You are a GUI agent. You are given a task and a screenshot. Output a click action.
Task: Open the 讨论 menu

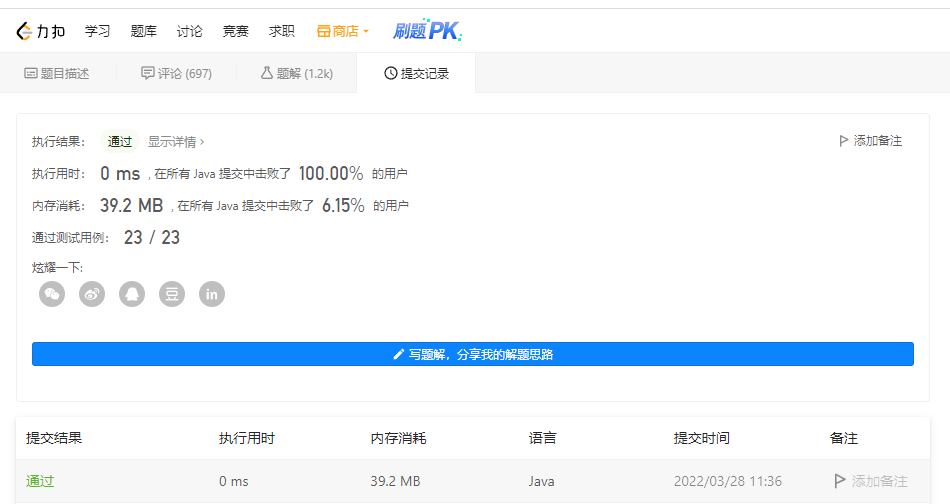190,31
